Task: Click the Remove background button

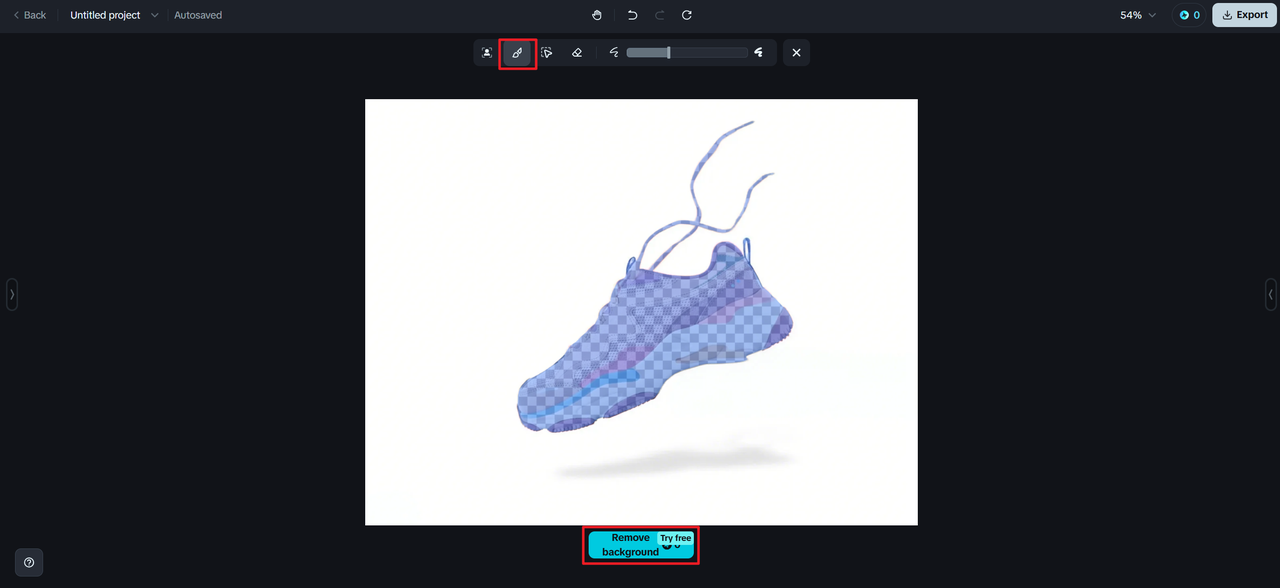Action: click(x=641, y=545)
